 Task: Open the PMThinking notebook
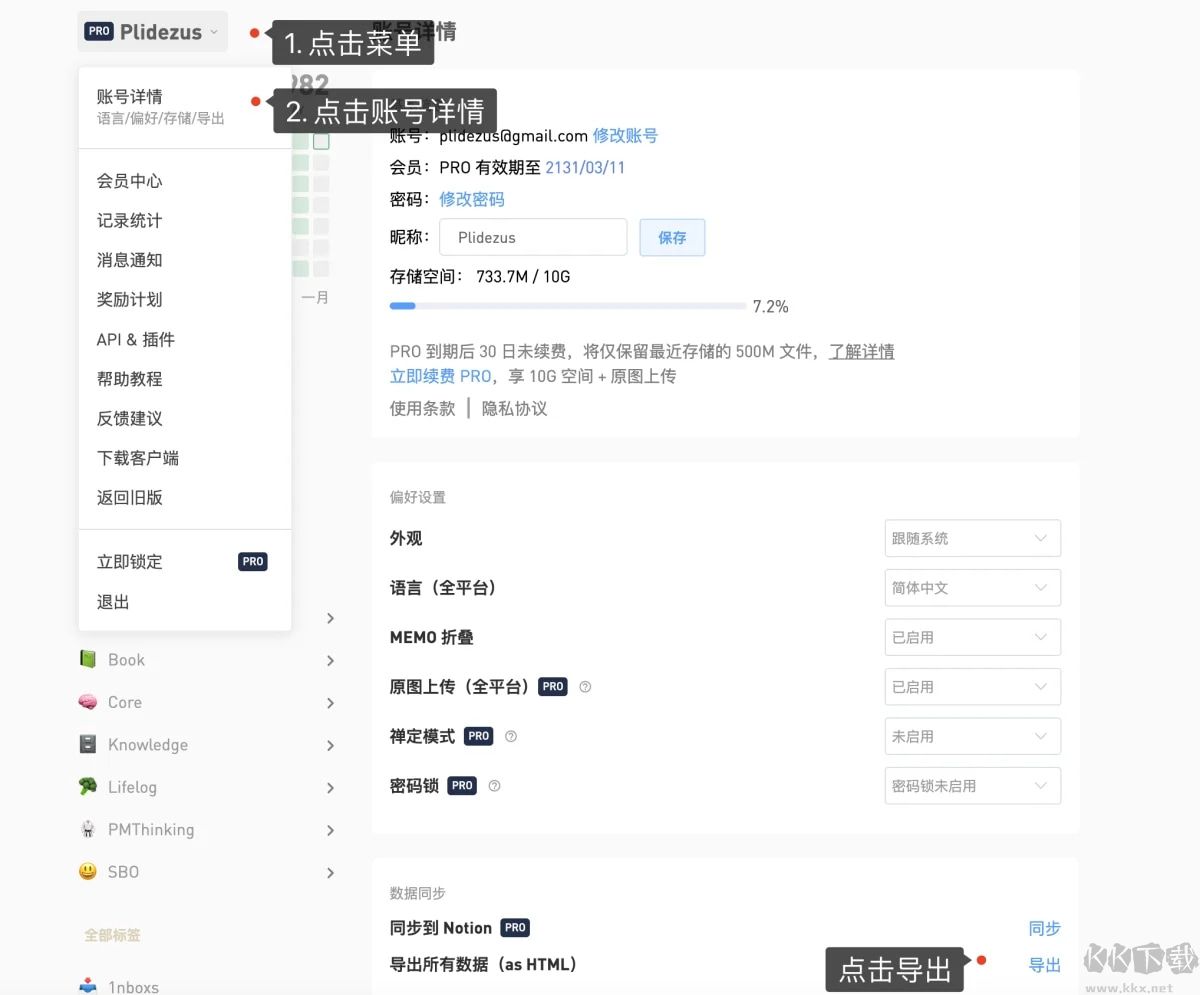coord(150,829)
